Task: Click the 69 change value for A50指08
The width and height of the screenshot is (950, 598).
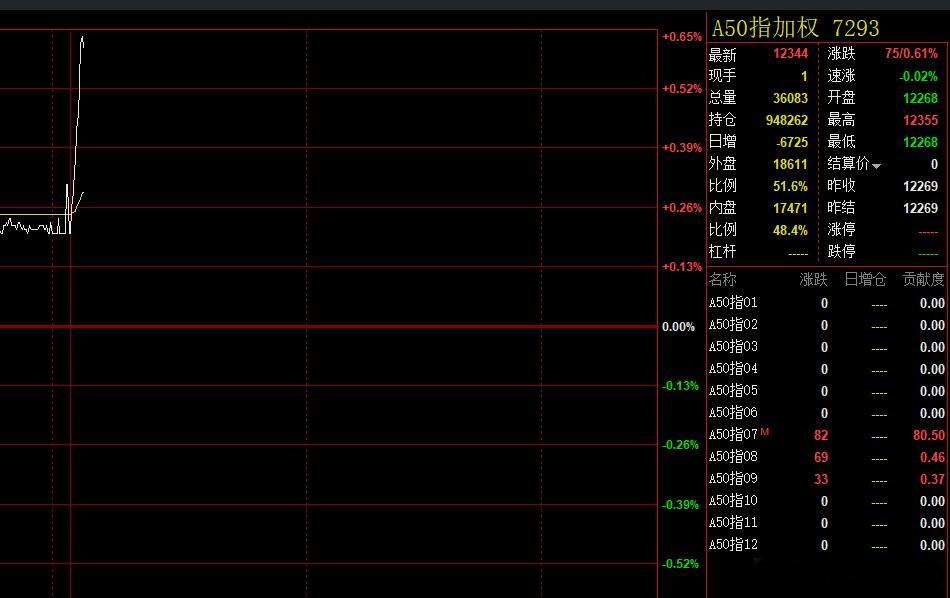Action: coord(821,457)
